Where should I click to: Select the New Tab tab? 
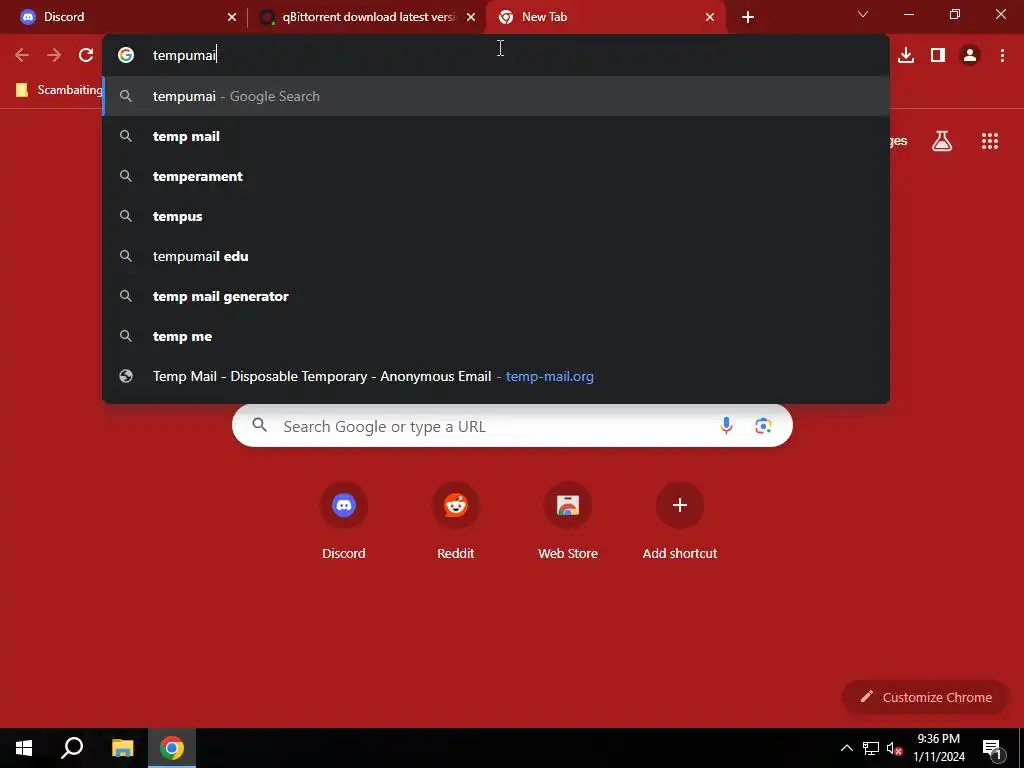[x=605, y=17]
